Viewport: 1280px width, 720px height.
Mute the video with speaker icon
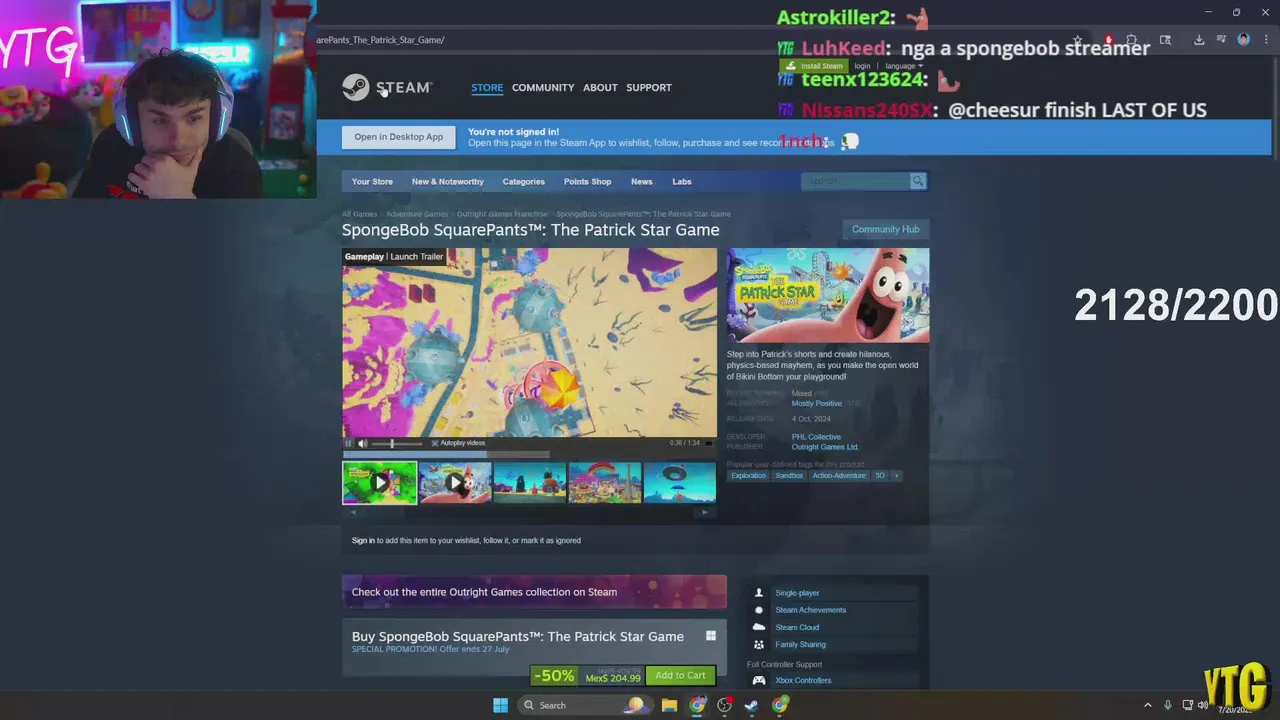(x=362, y=443)
